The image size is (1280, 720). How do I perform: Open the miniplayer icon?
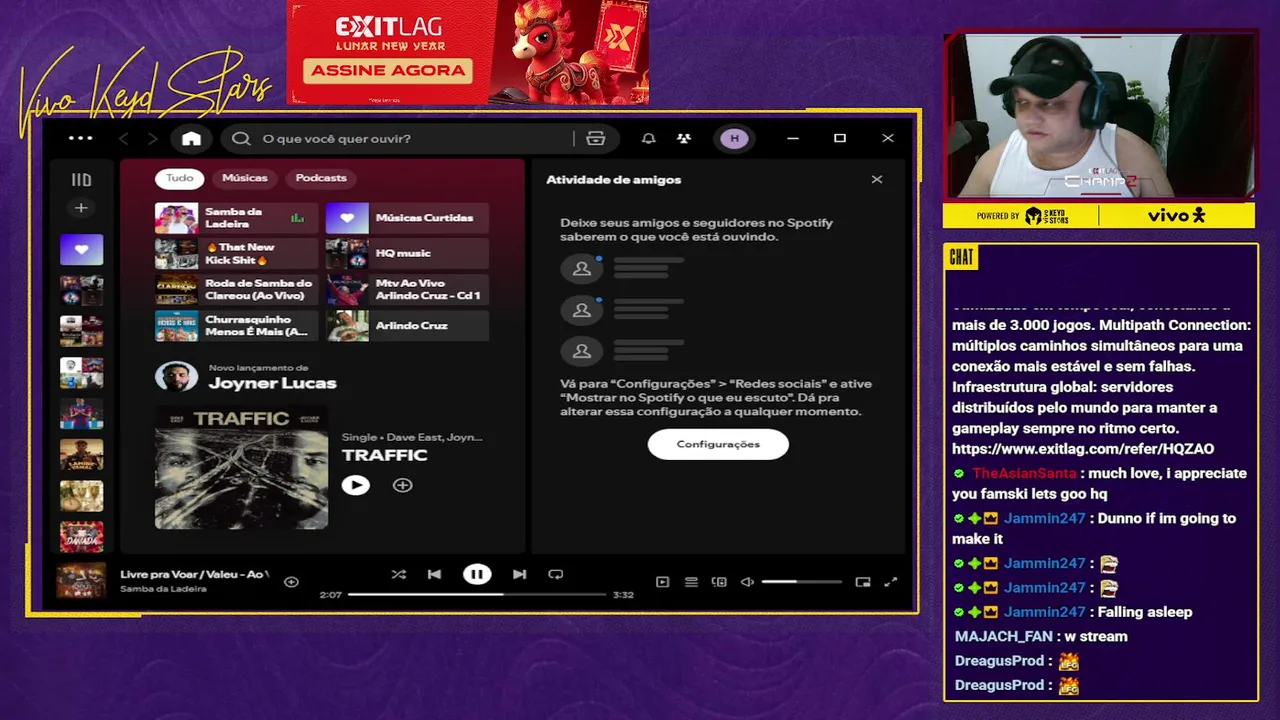pos(863,582)
